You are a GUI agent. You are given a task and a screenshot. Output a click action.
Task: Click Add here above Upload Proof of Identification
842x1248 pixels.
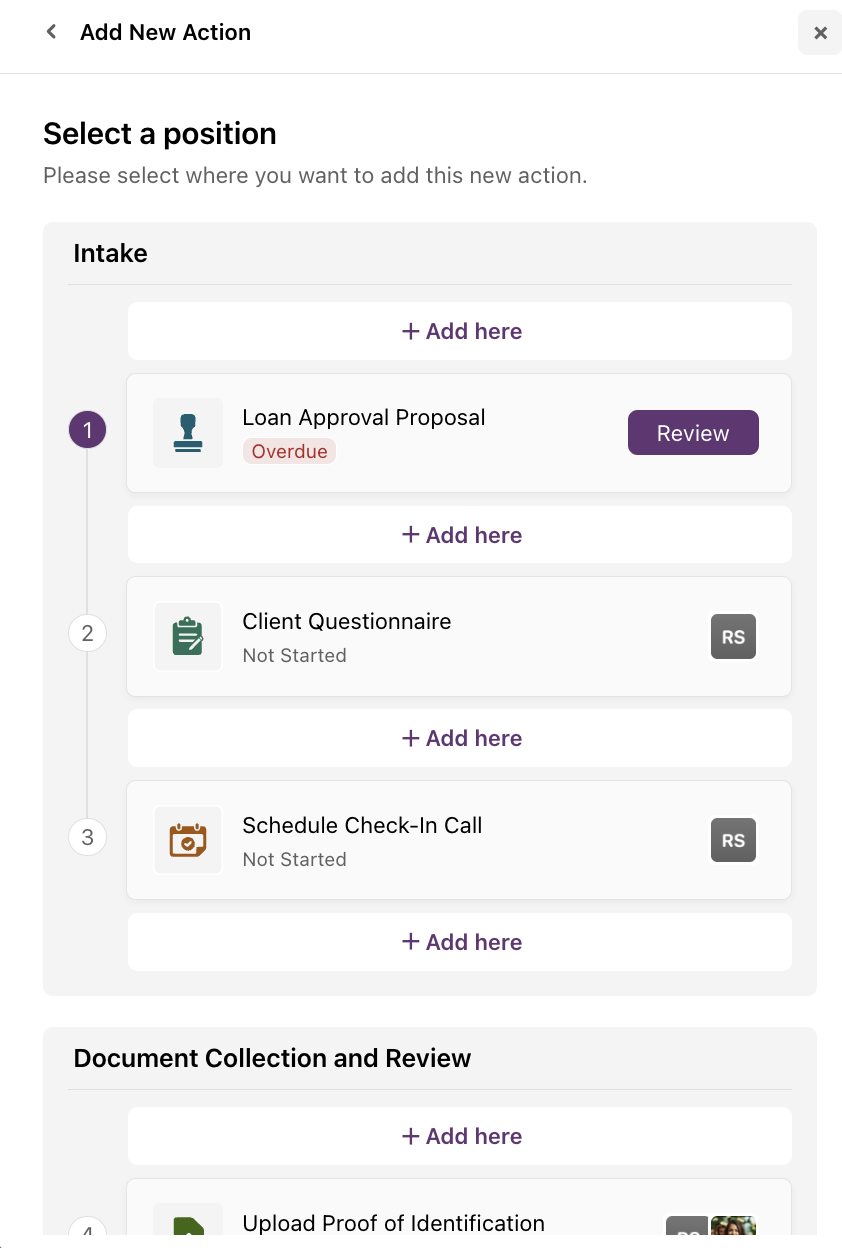click(460, 1135)
